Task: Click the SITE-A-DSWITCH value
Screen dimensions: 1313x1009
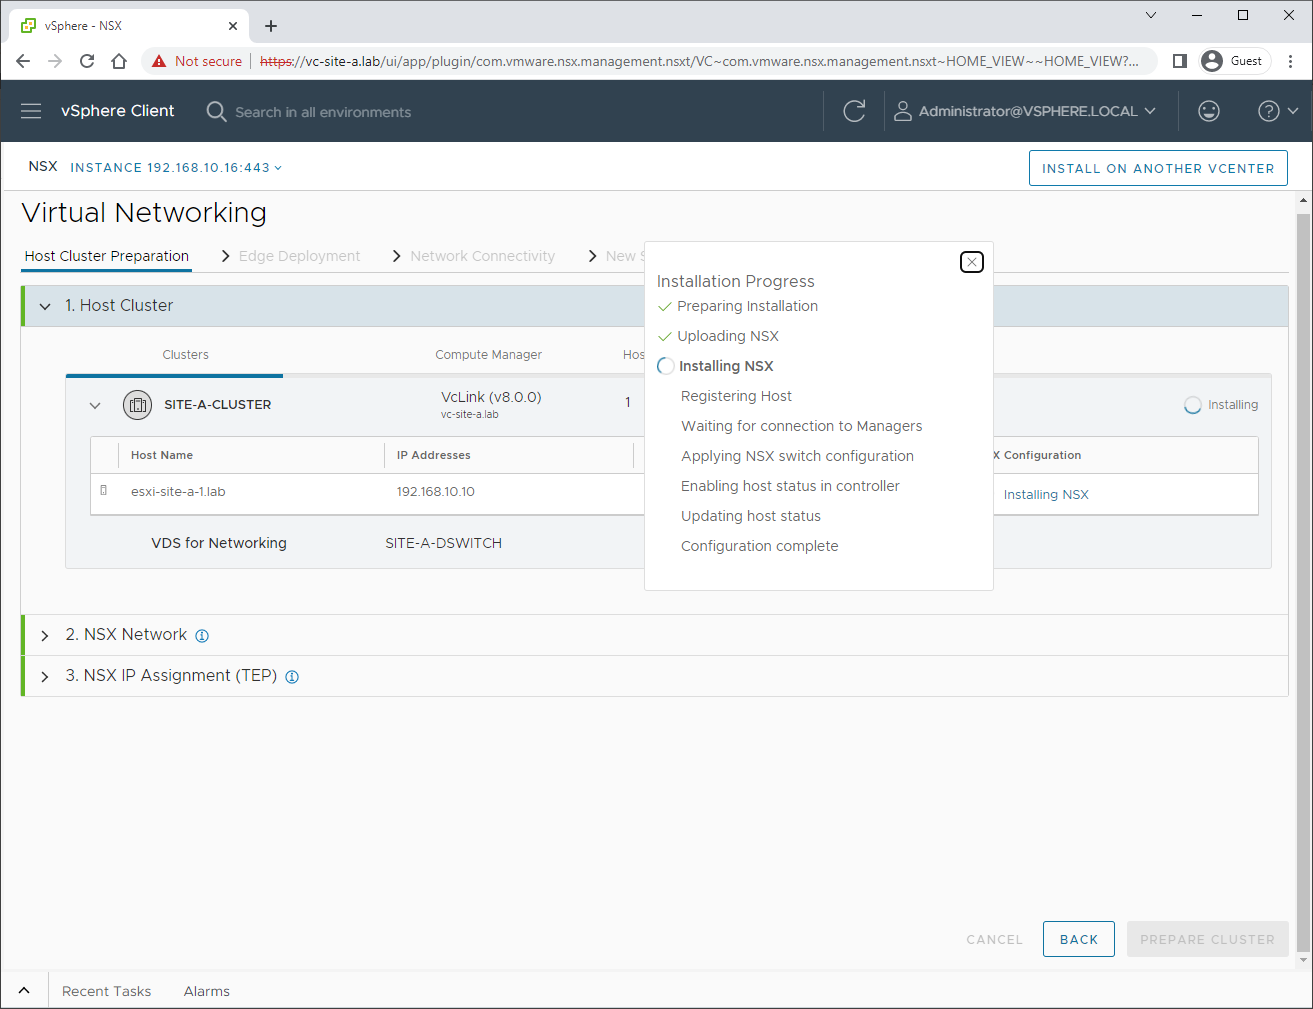Action: (444, 543)
